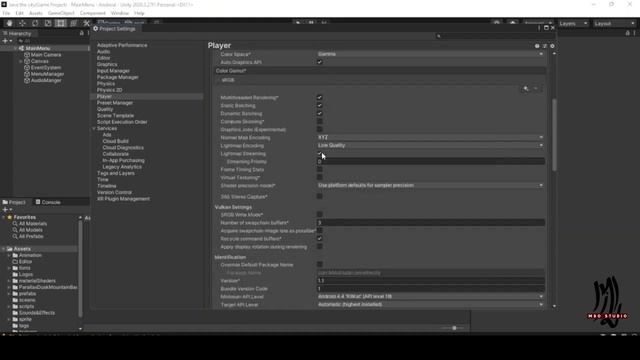Click the Project panel add plus button
Viewport: 640px width, 360px height.
pos(5,209)
